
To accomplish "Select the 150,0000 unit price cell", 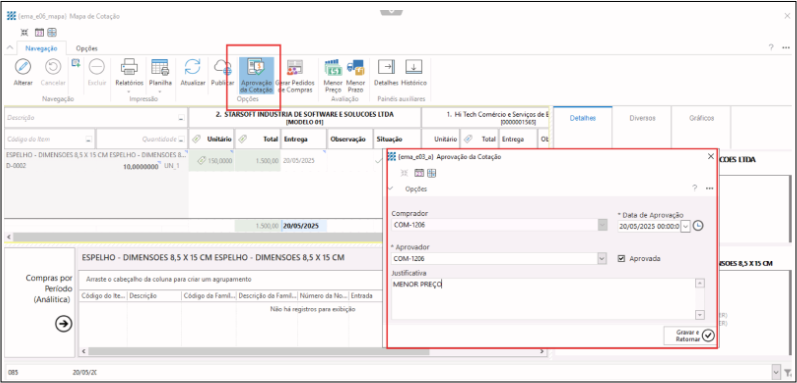I will [x=211, y=160].
